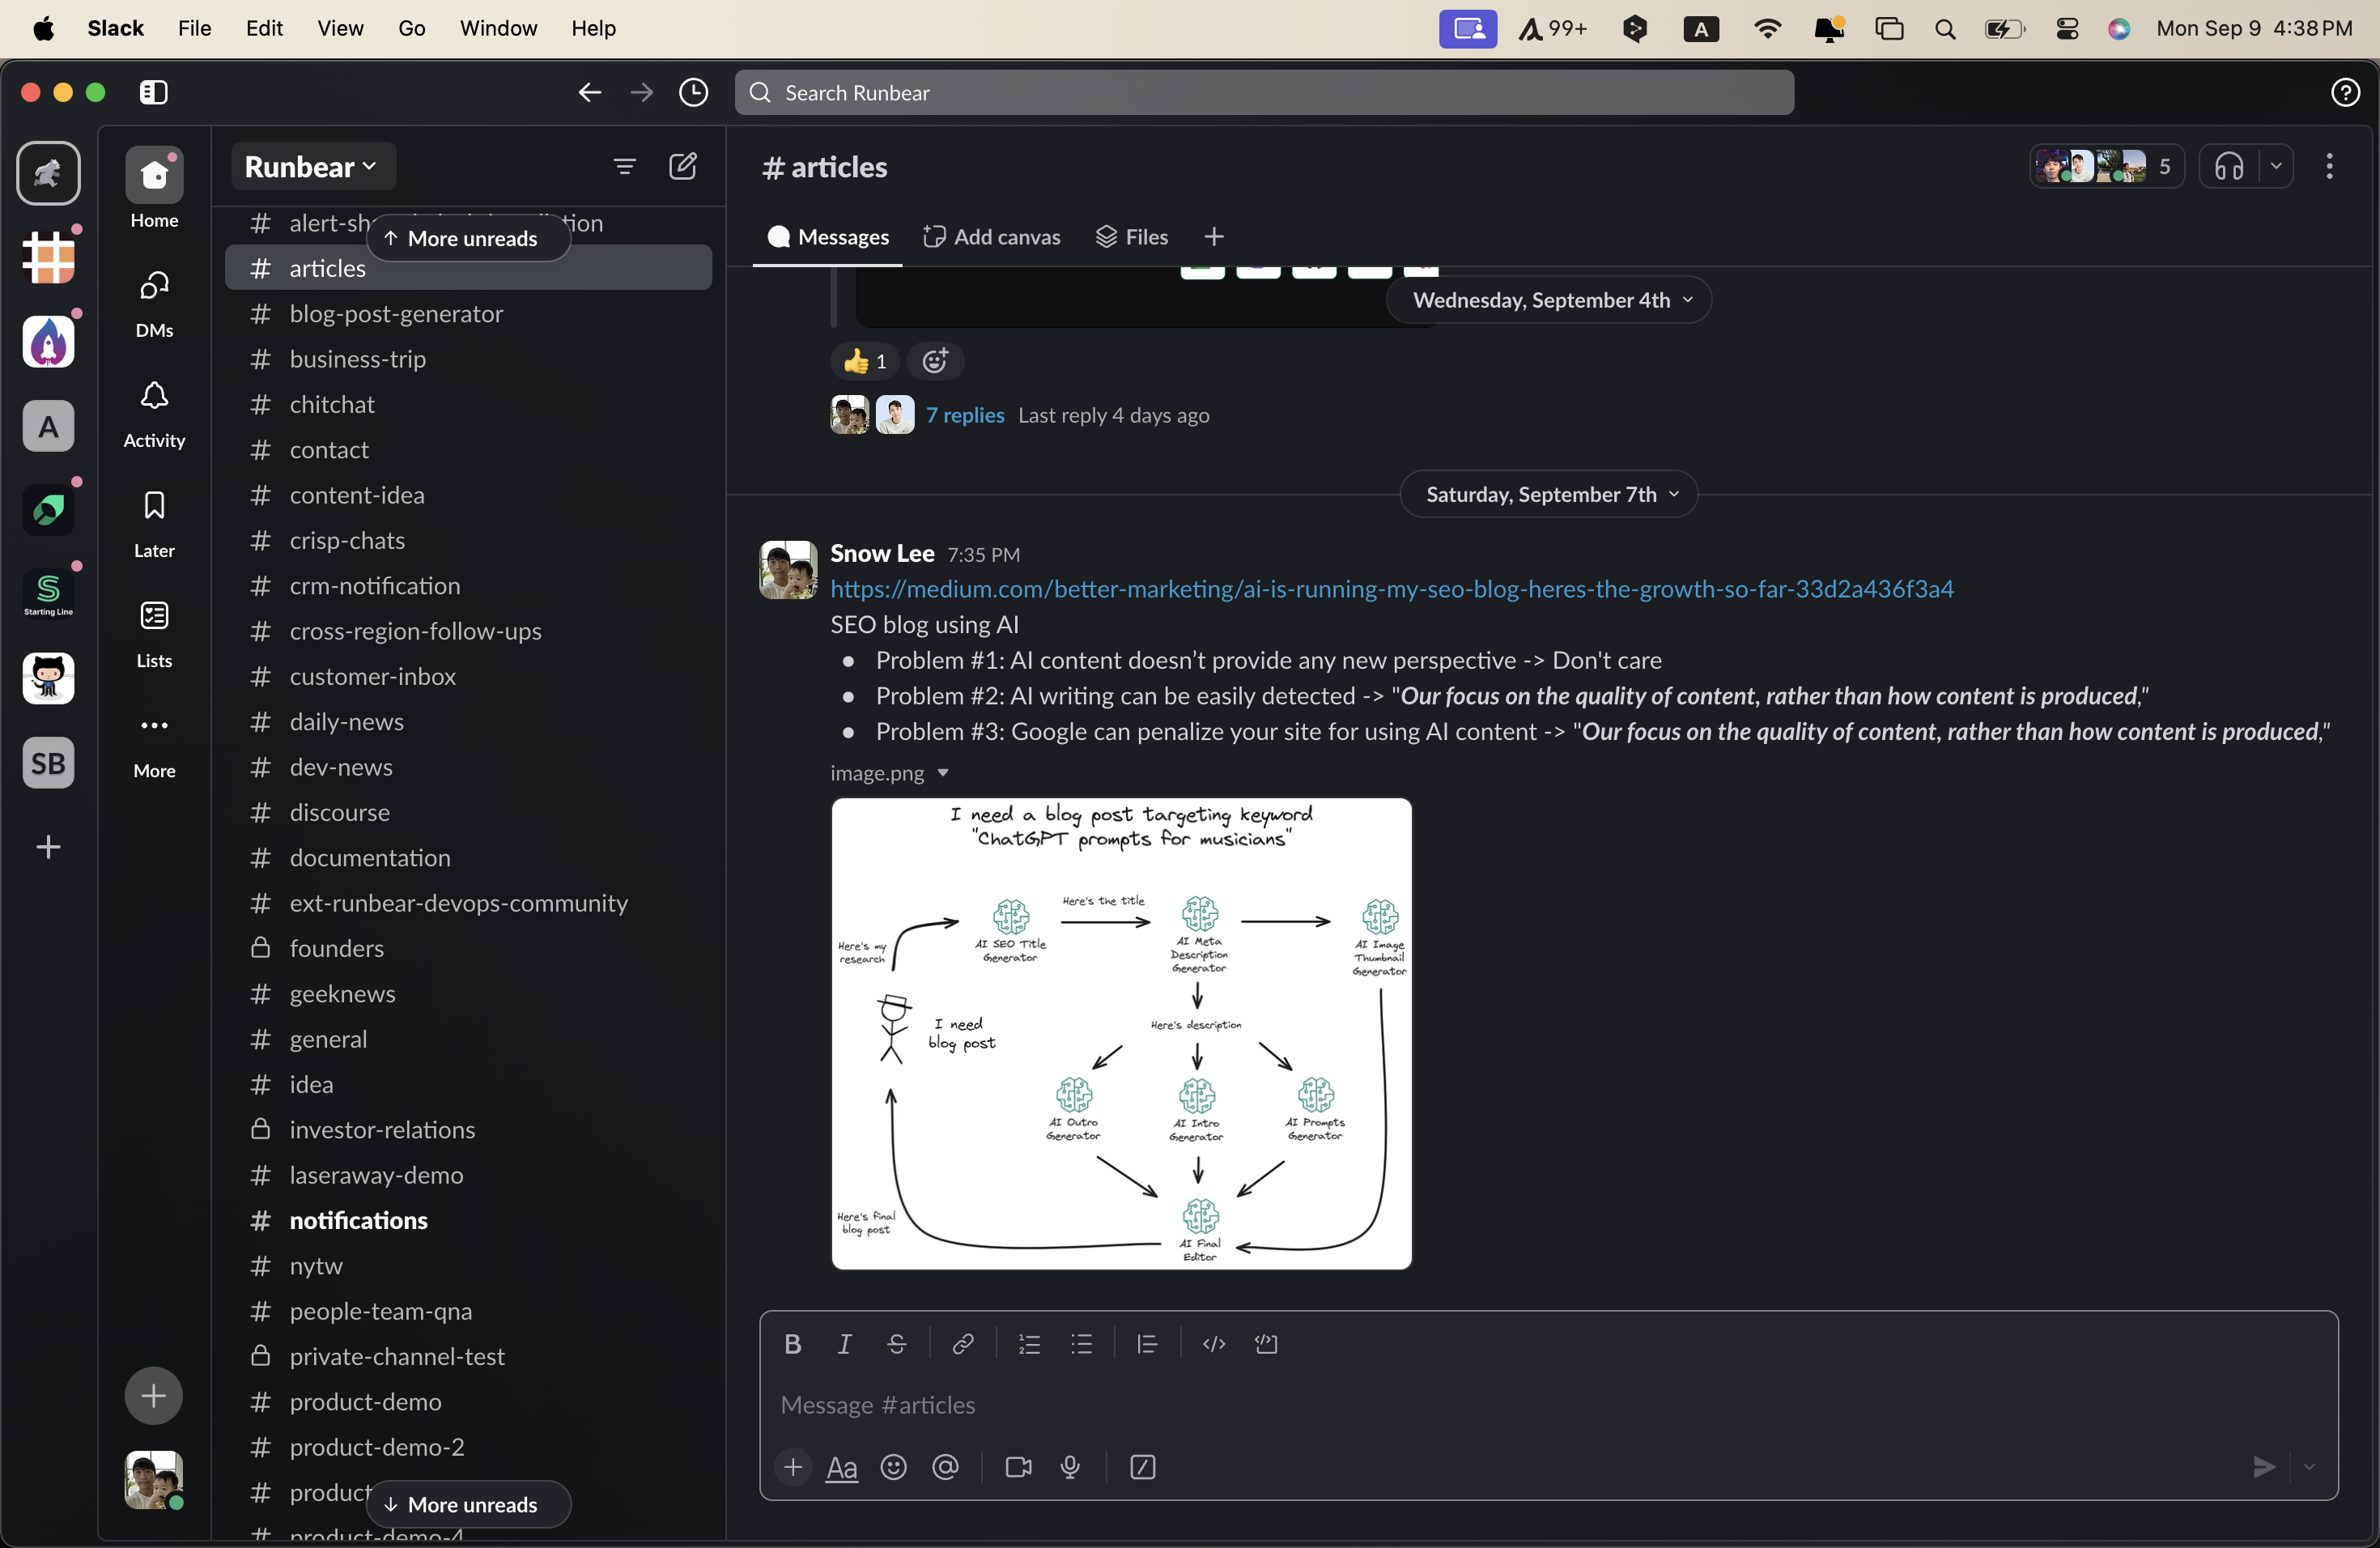Jump to lower More unreads

(469, 1504)
